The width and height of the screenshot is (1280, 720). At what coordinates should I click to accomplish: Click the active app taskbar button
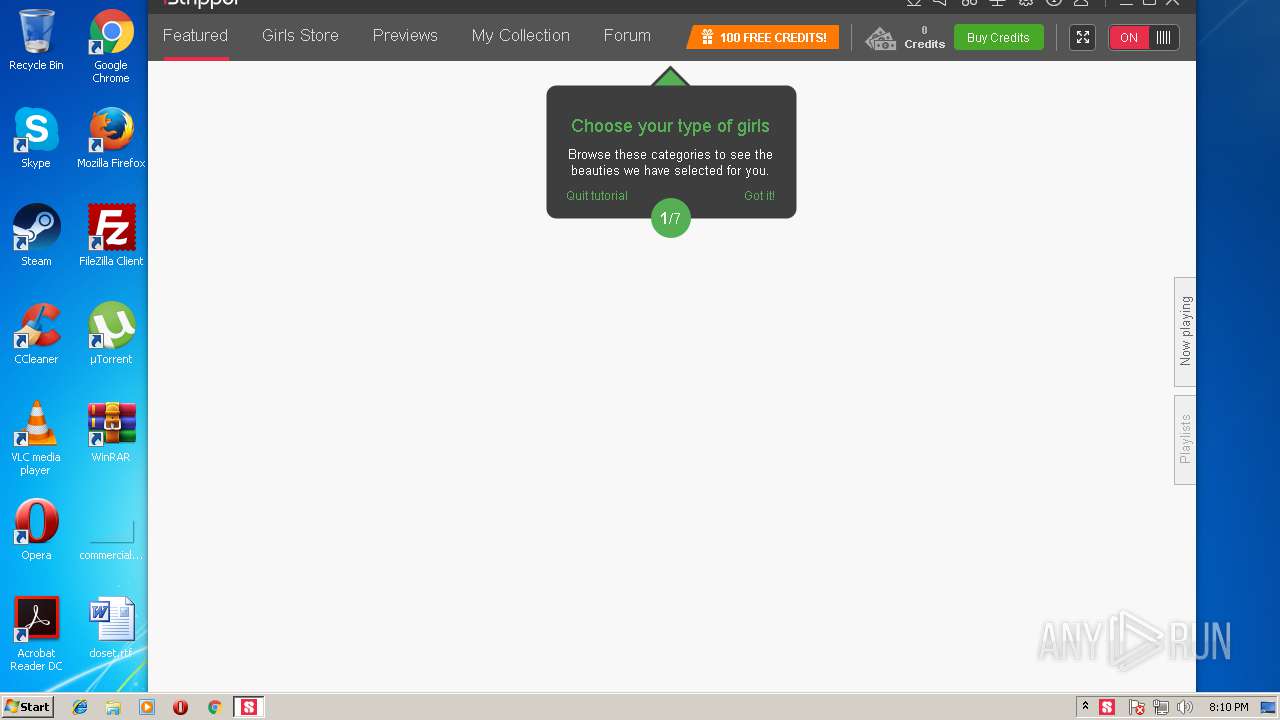(248, 707)
